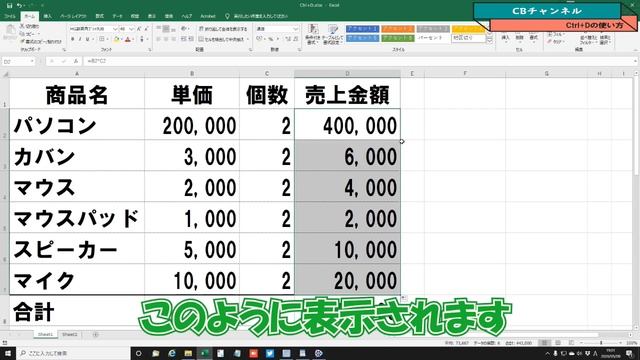Select the cell labeled マウスパッド
The height and width of the screenshot is (360, 640).
[77, 218]
